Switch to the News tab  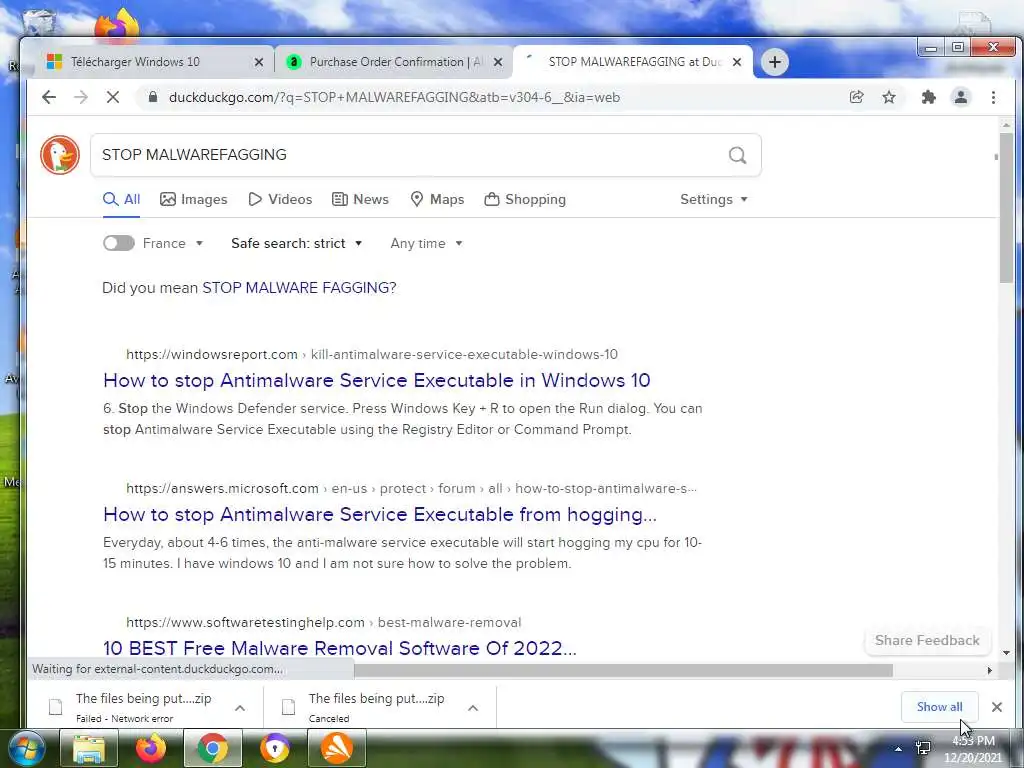360,199
